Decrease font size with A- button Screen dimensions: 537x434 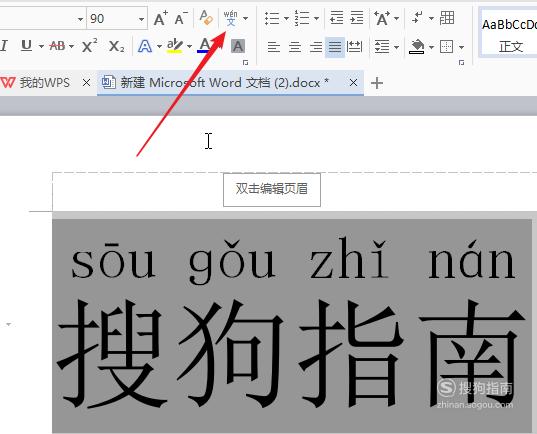point(181,18)
